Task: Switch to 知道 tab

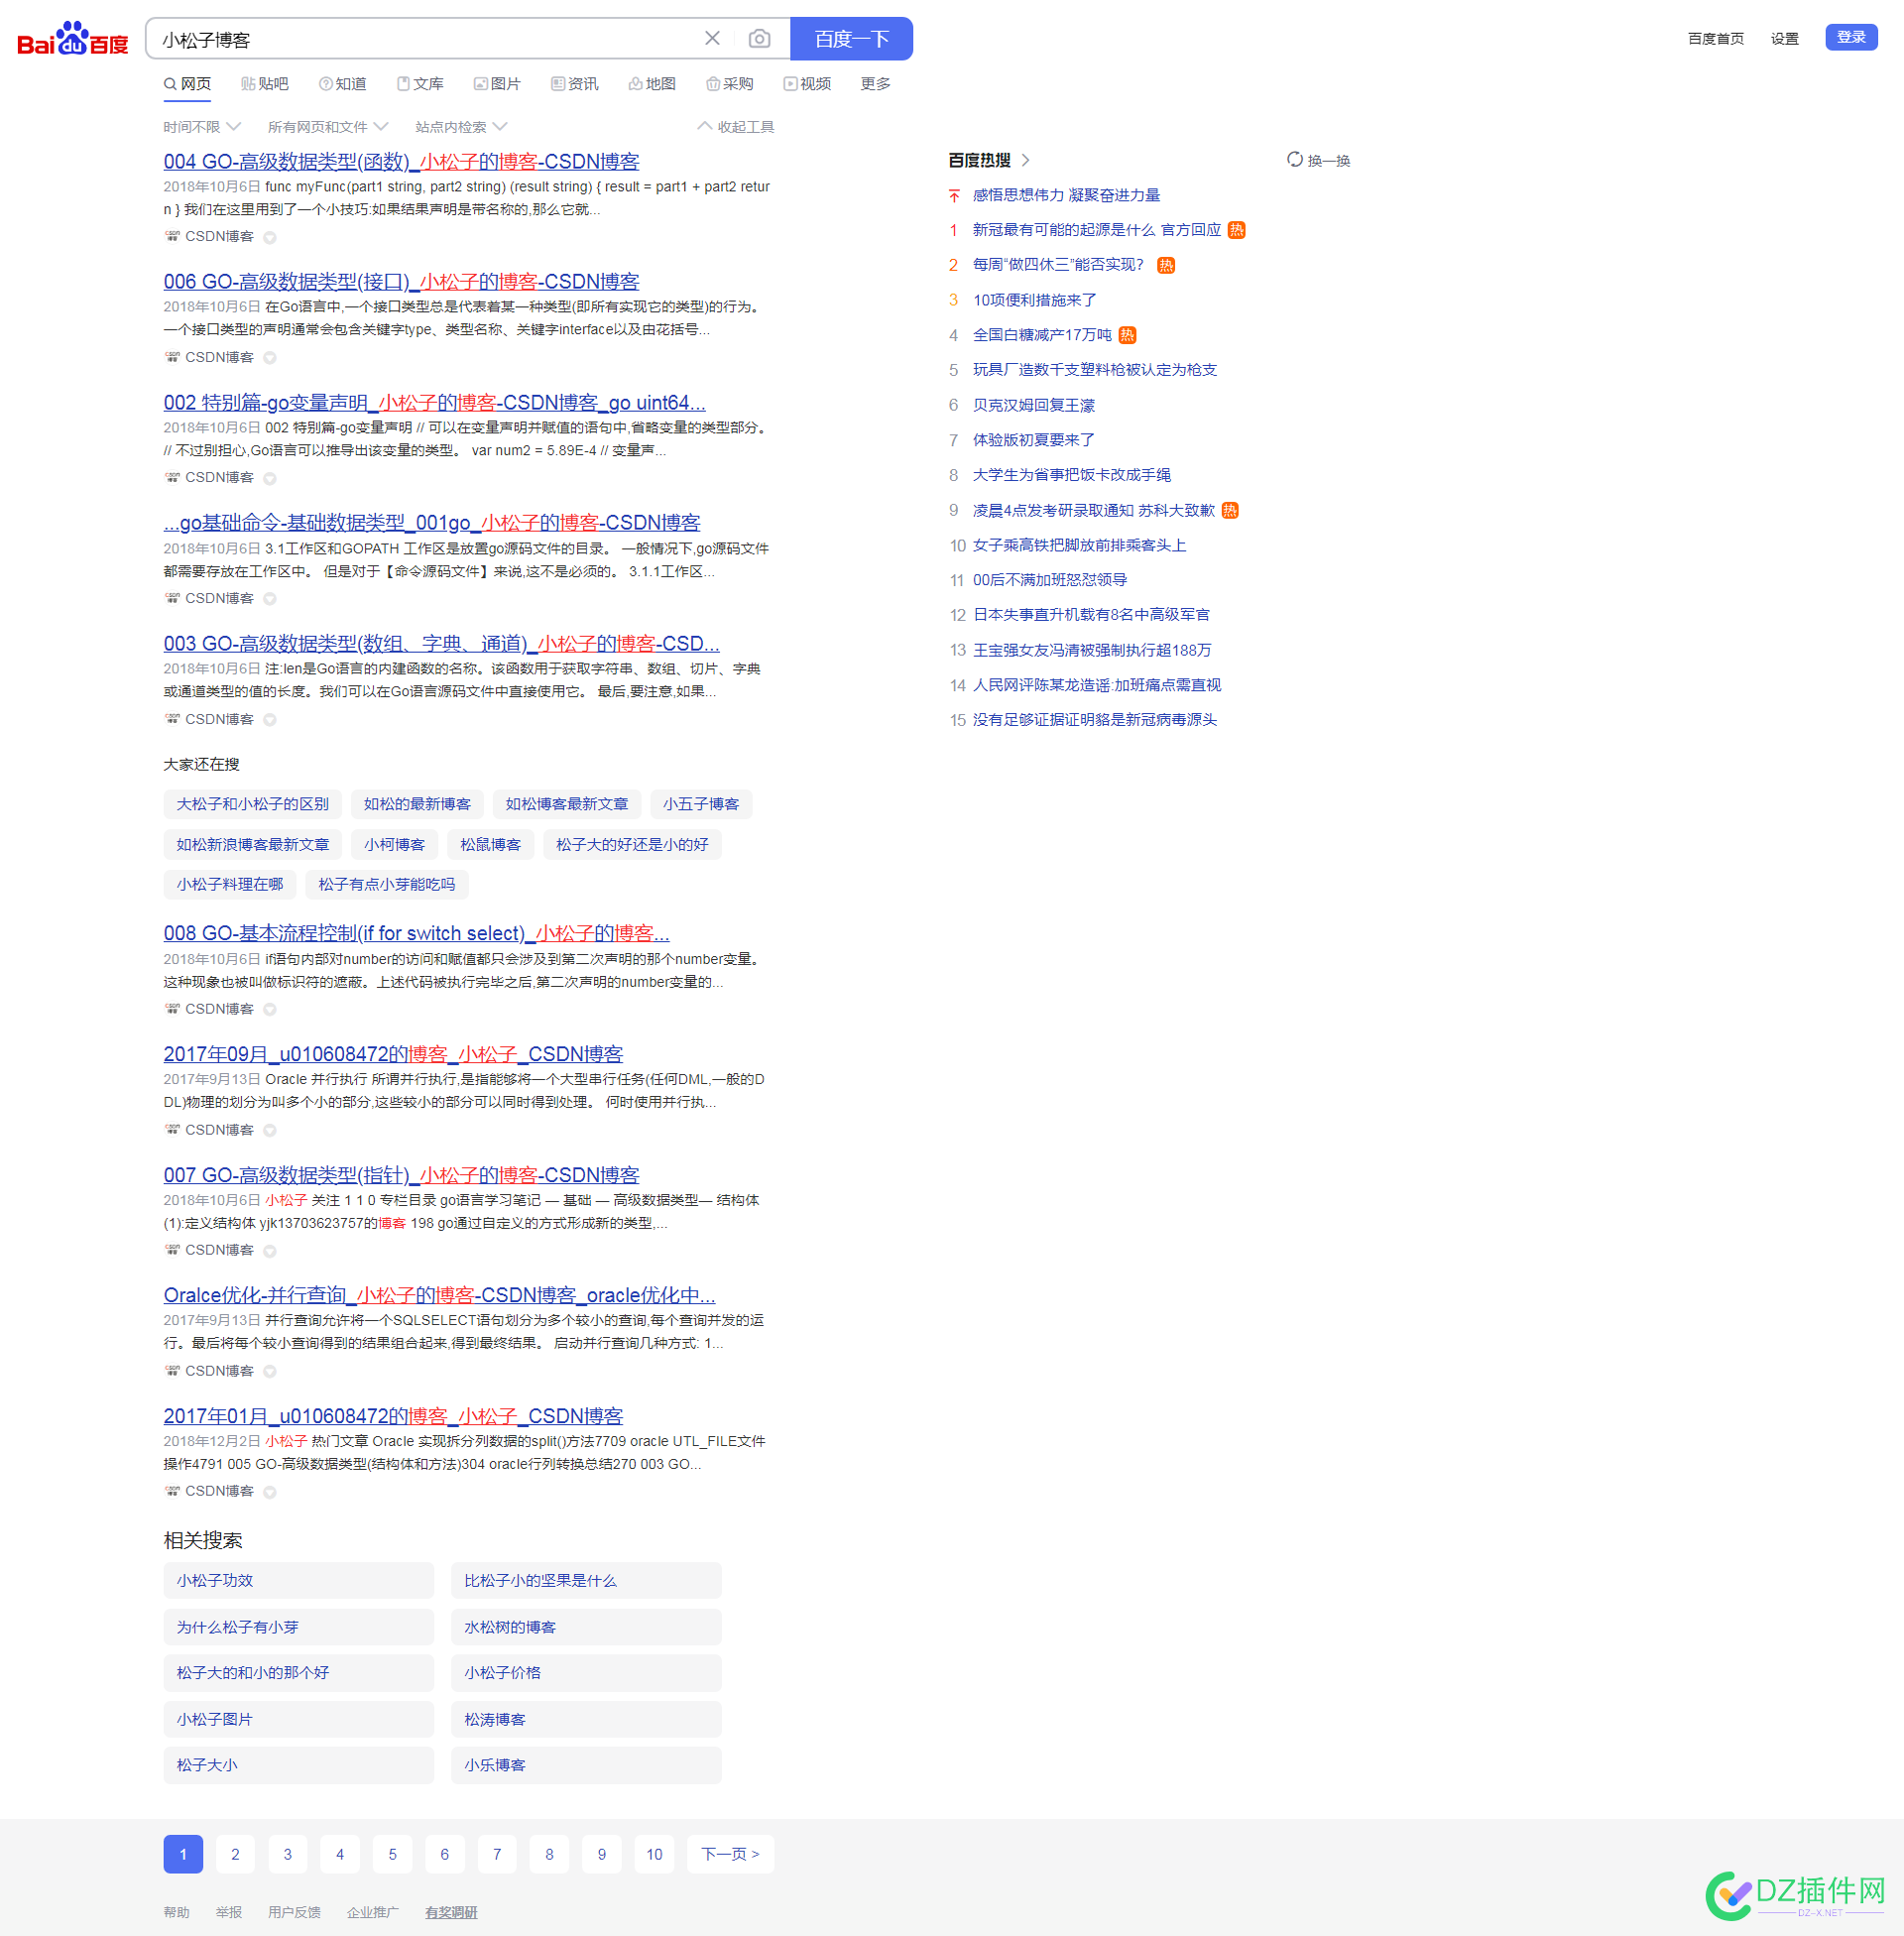Action: (x=343, y=84)
